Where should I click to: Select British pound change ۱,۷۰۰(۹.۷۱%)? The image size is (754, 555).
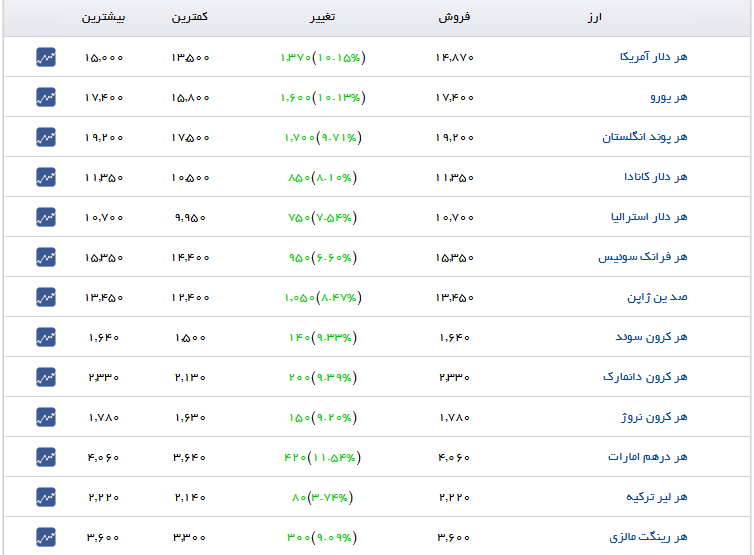pyautogui.click(x=323, y=138)
